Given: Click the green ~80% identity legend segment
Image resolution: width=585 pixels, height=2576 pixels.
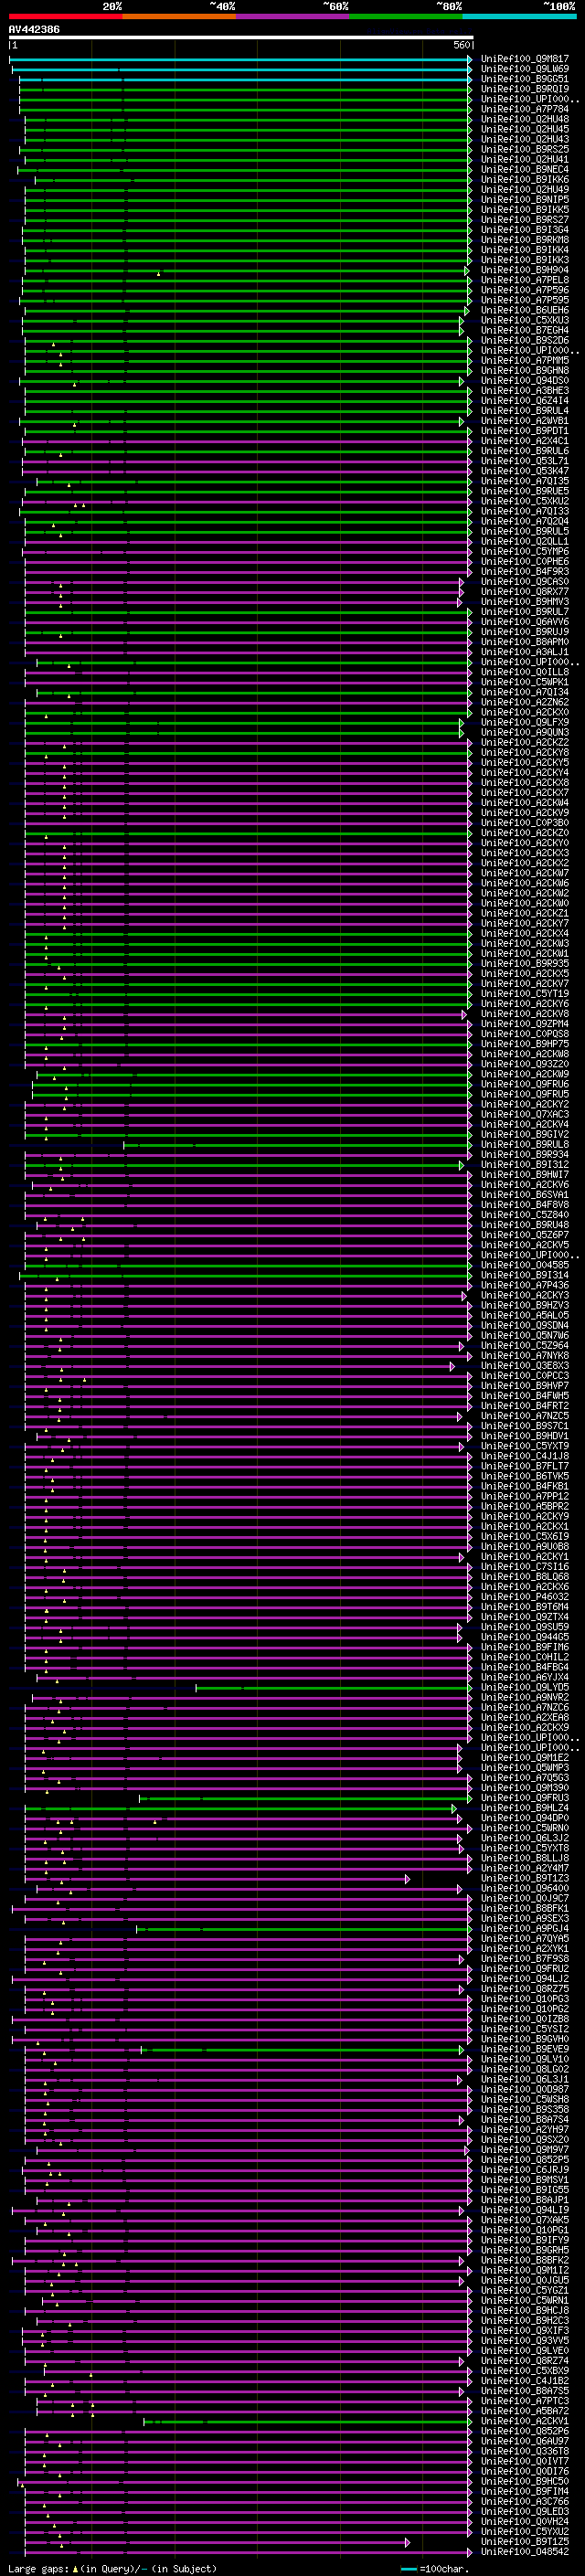Looking at the screenshot, I should click(x=406, y=16).
